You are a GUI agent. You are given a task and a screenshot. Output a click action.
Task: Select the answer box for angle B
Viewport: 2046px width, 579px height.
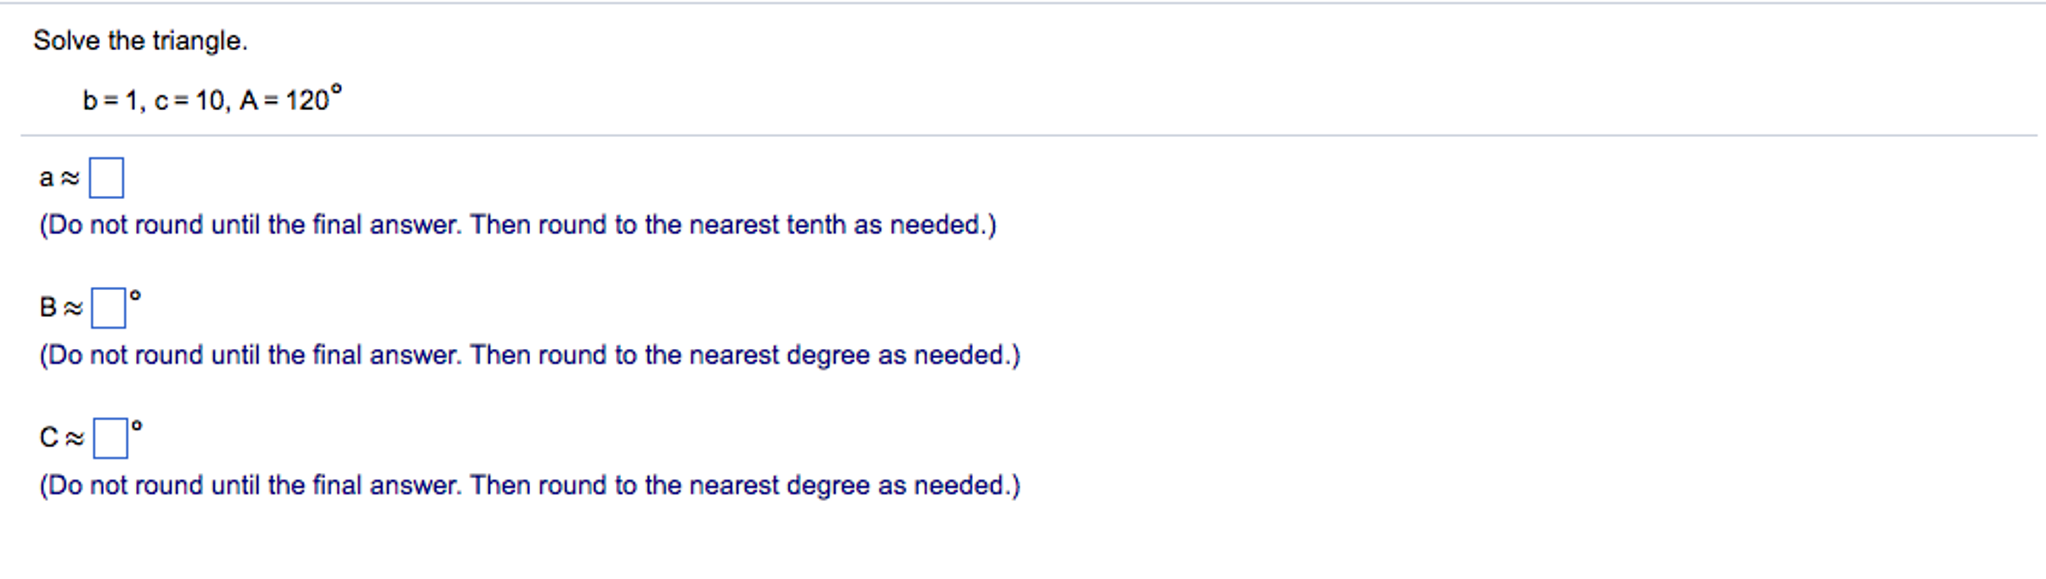pyautogui.click(x=108, y=308)
